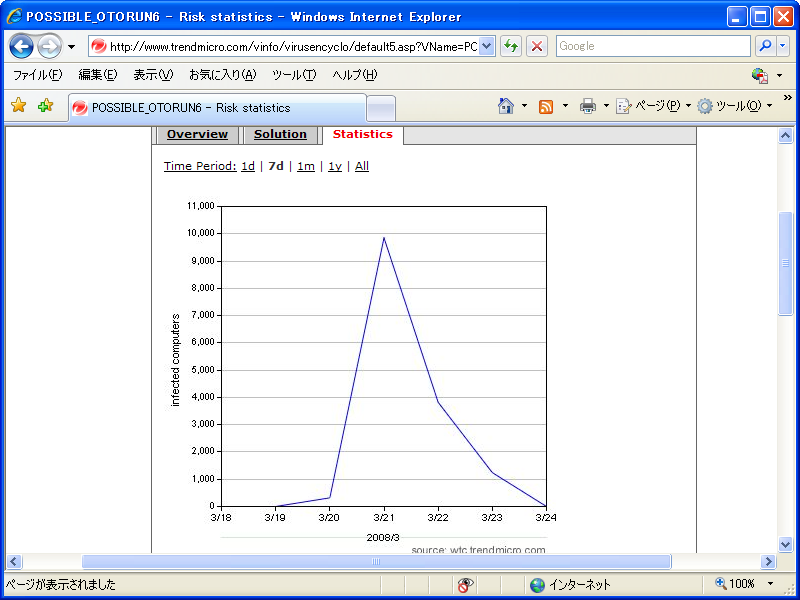Open the ツール(T) menu in menu bar

point(294,76)
